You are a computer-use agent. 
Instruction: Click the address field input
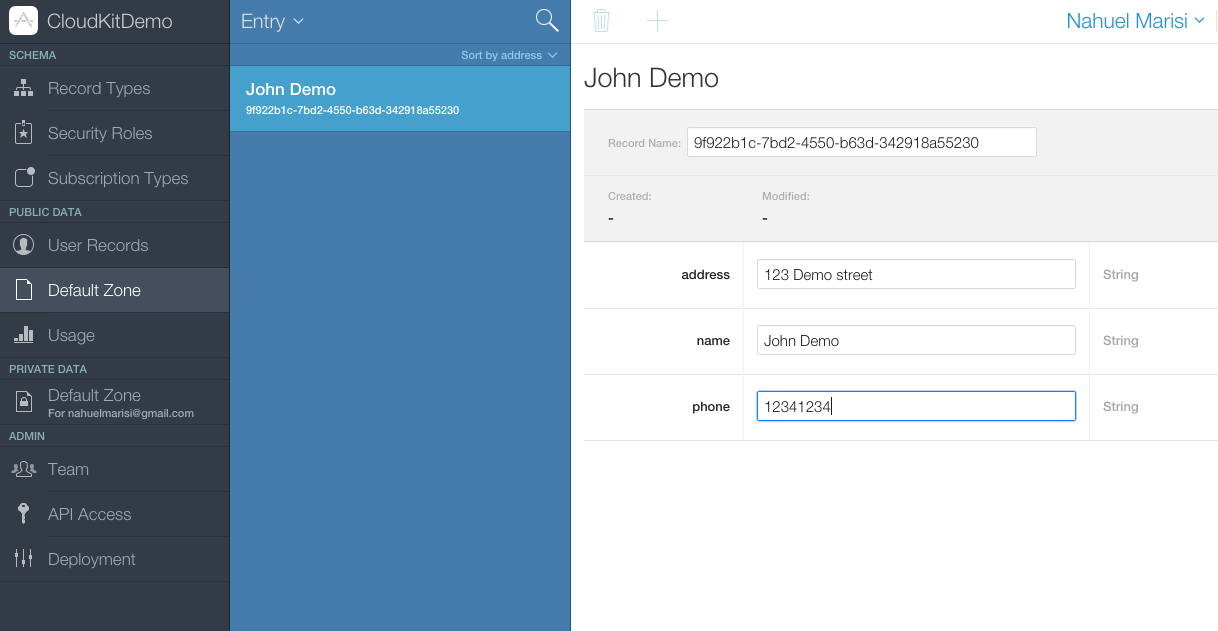pos(916,274)
